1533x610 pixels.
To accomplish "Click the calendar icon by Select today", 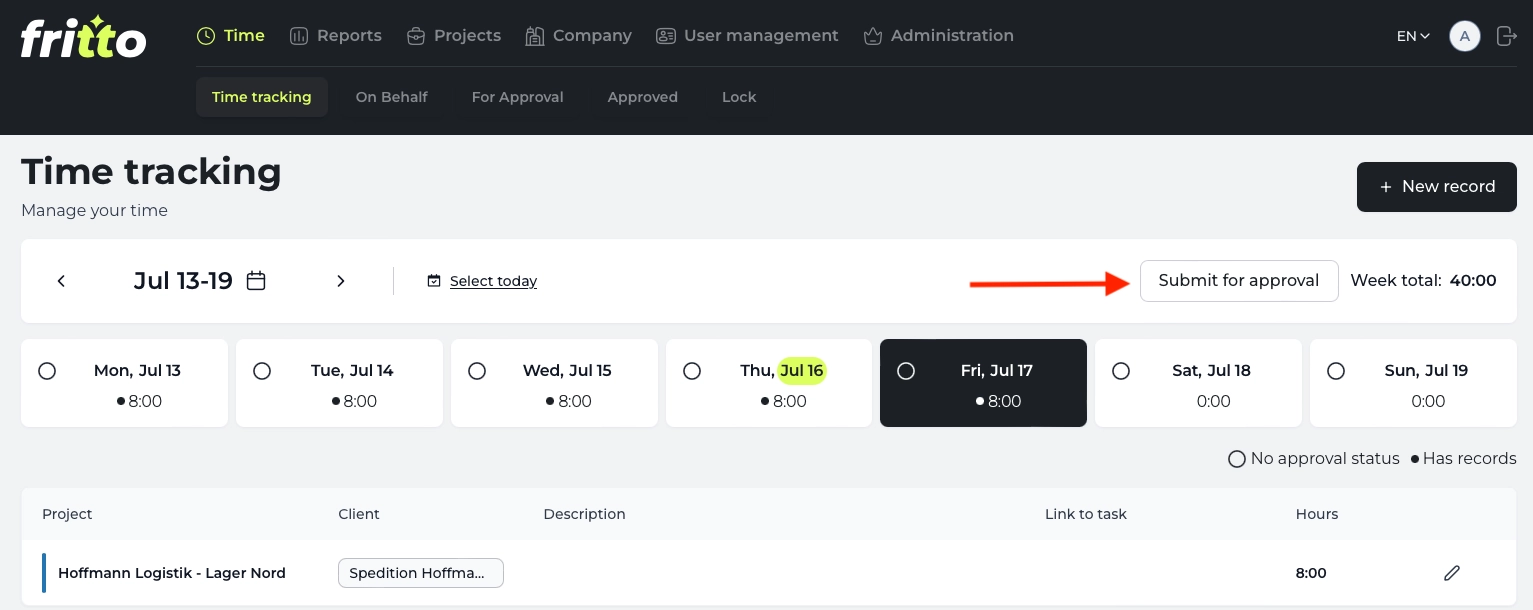I will [434, 281].
